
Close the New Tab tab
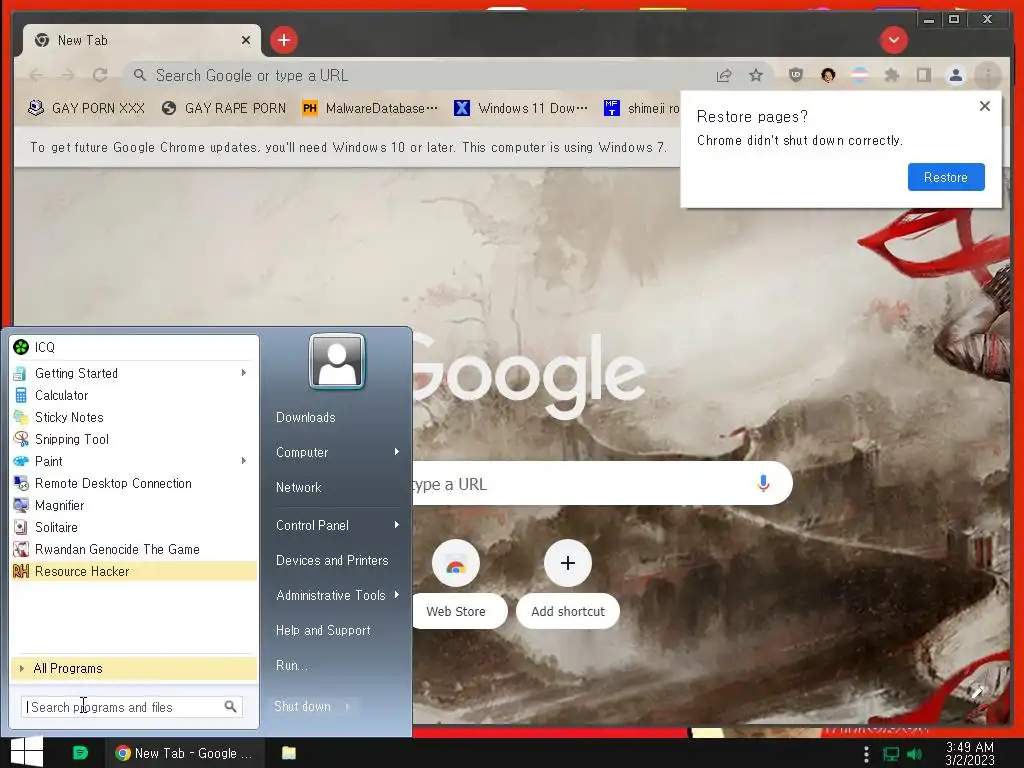coord(246,40)
